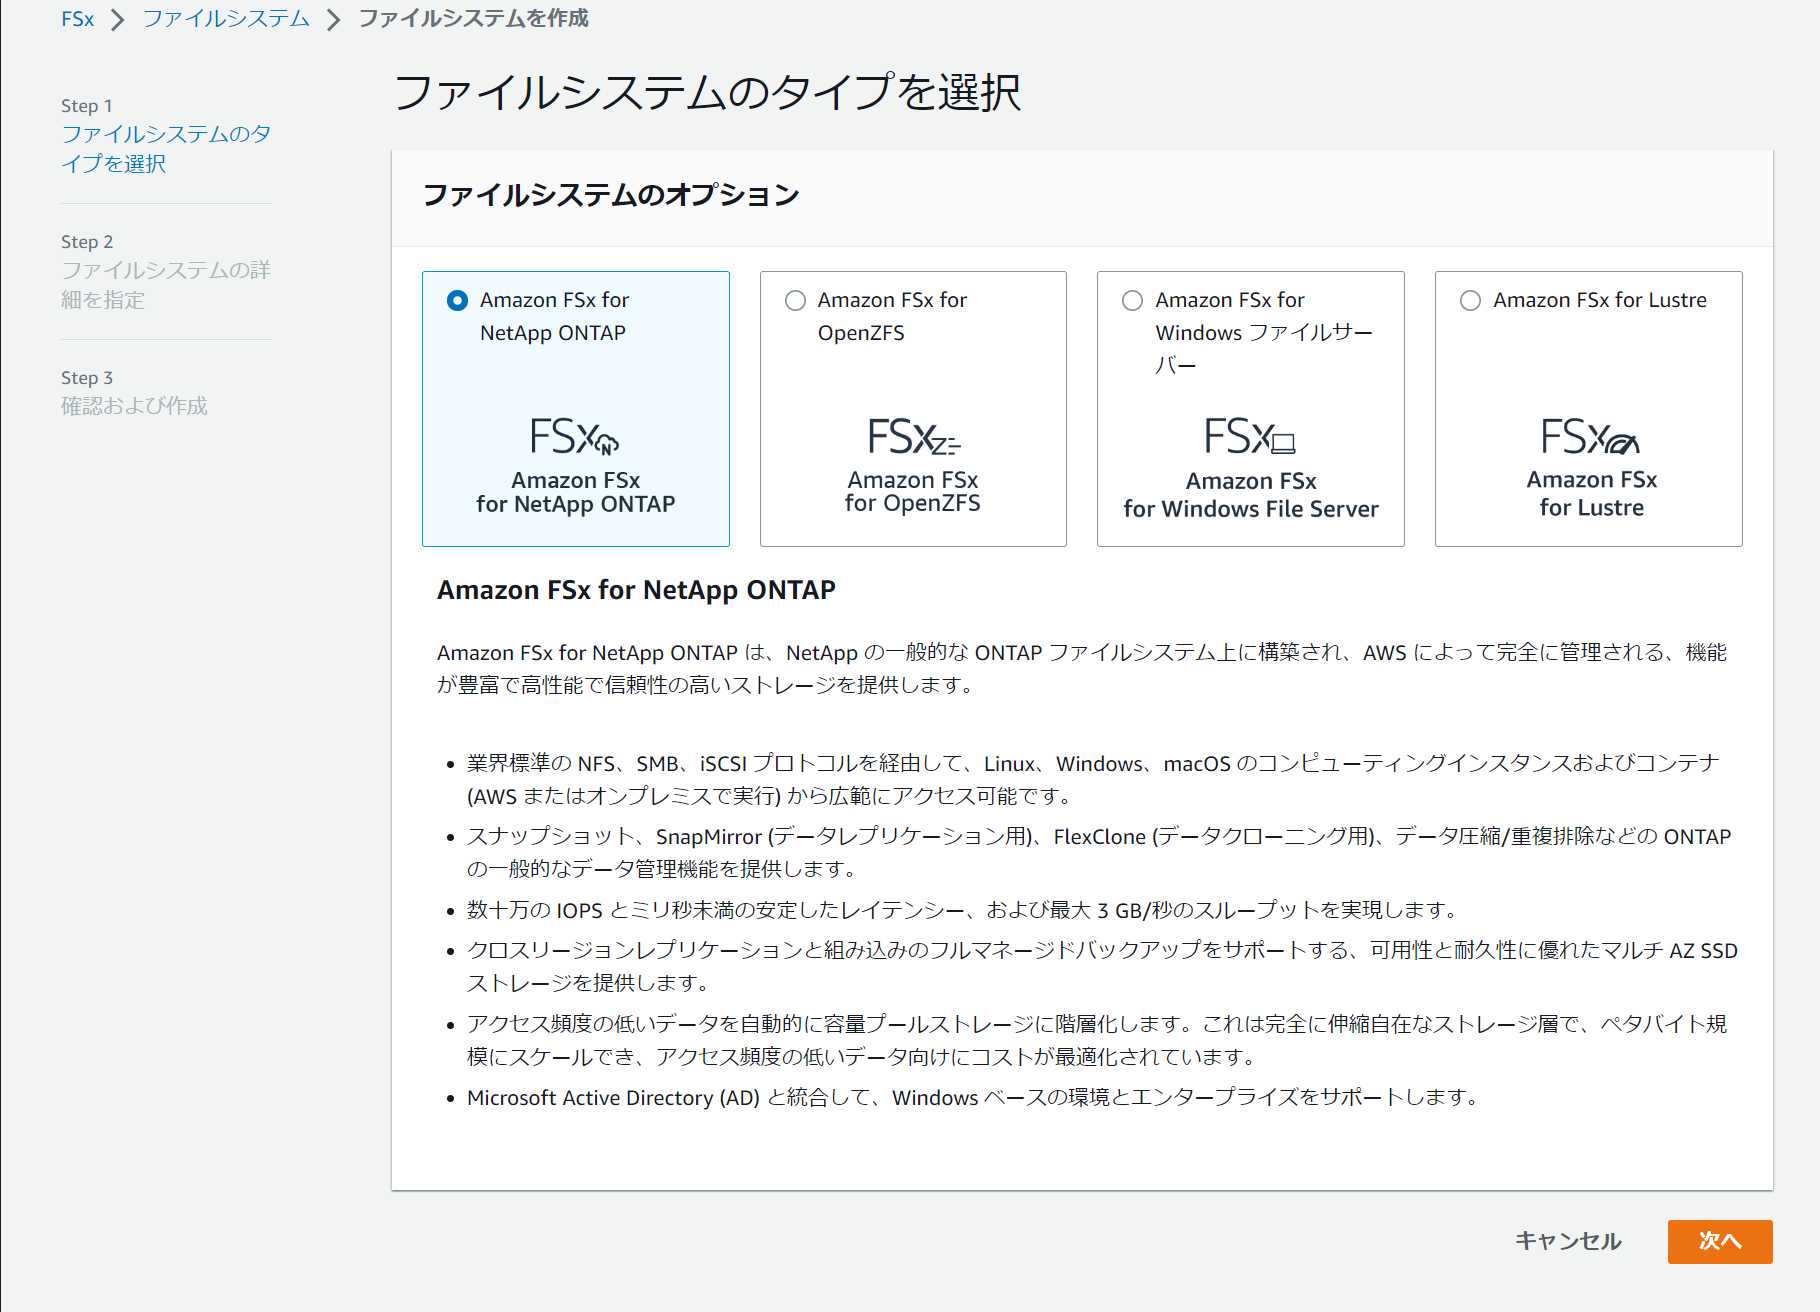Click the 'for NetApp ONTAP' card caption
1820x1312 pixels.
coord(576,504)
